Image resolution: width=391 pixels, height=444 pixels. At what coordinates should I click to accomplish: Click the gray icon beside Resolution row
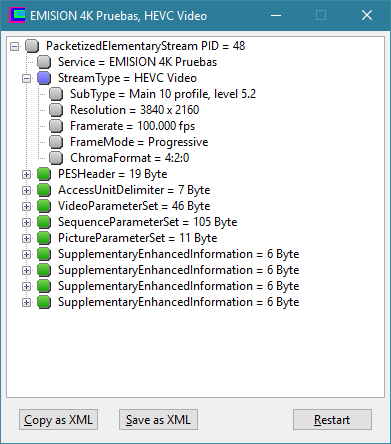[x=56, y=110]
